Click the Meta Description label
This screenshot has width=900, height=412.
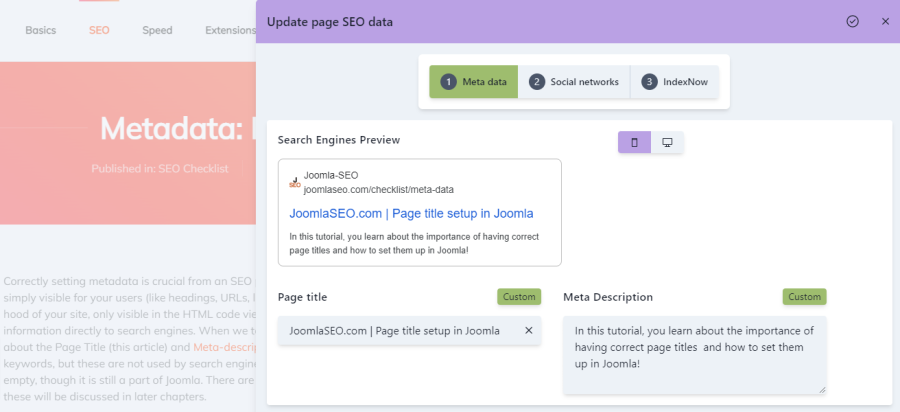(608, 297)
